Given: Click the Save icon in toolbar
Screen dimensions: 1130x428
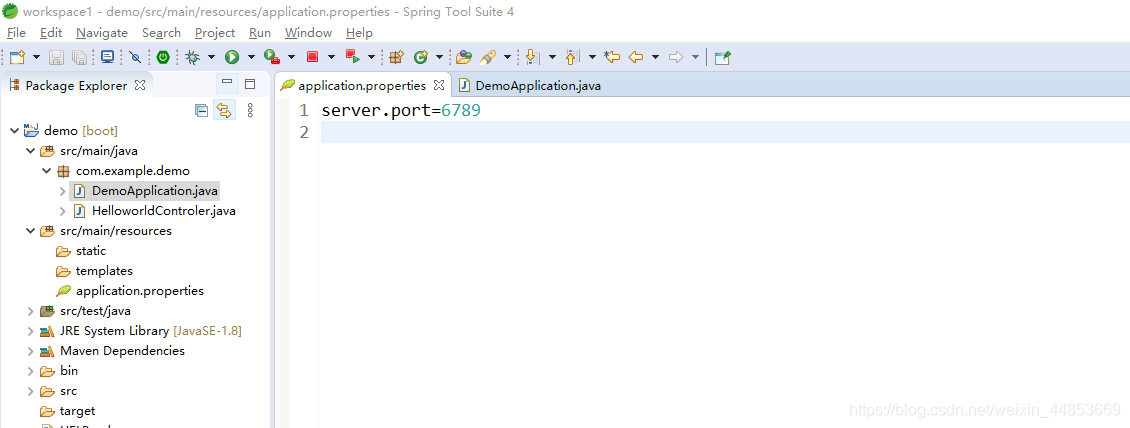Looking at the screenshot, I should pyautogui.click(x=56, y=57).
